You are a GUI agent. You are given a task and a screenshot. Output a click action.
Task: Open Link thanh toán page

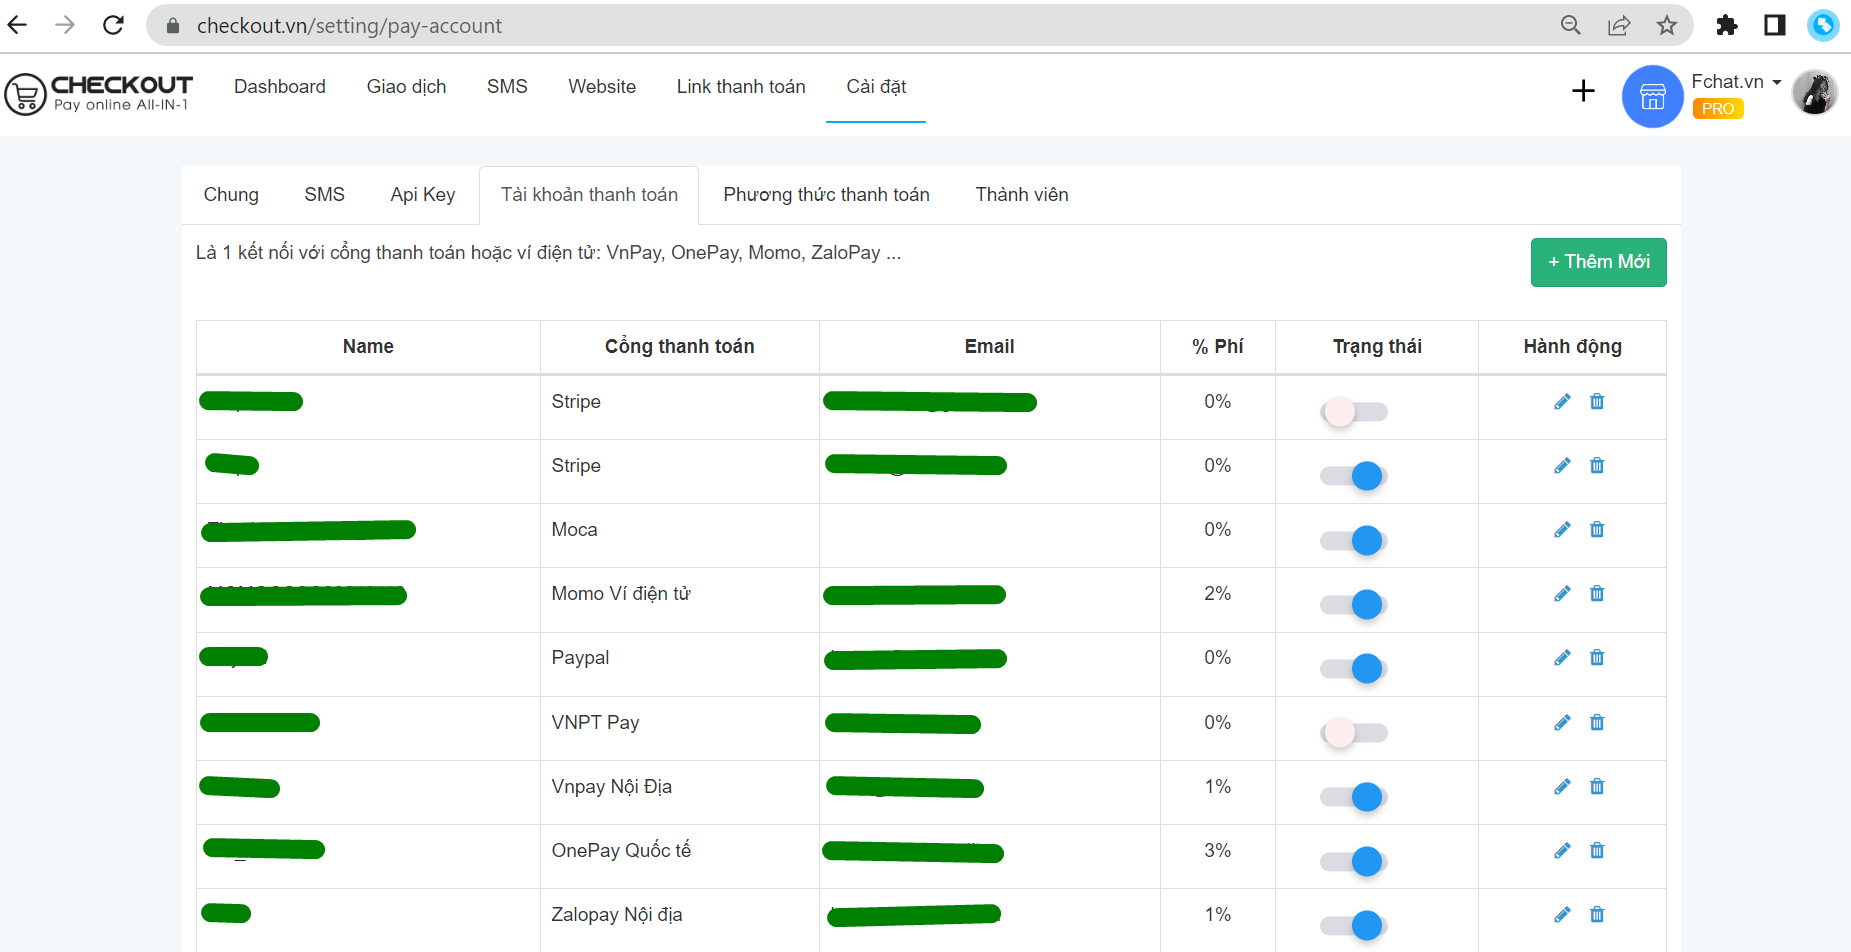740,87
